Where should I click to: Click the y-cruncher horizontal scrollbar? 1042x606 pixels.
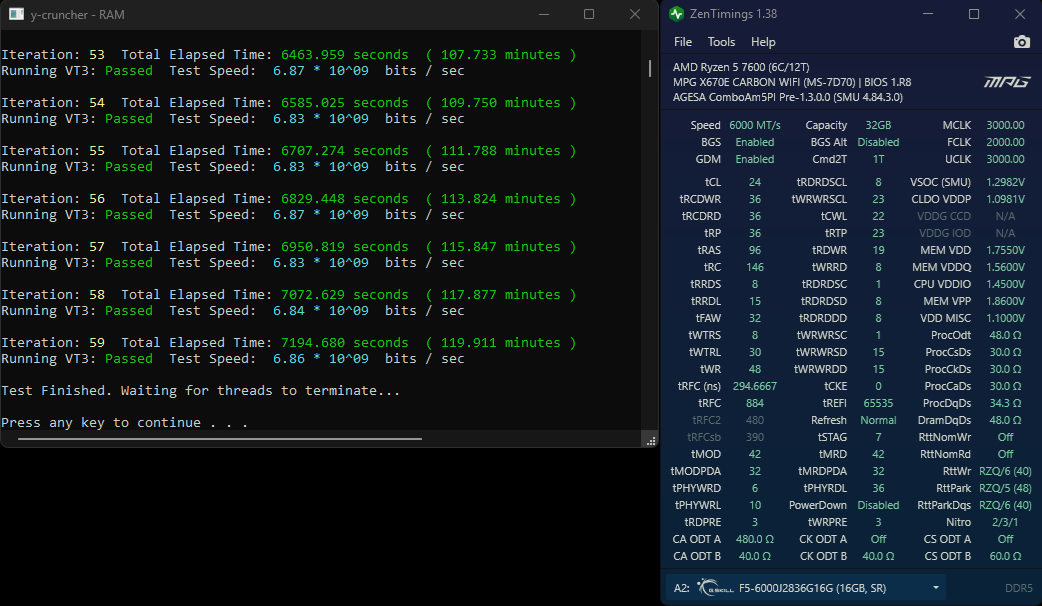point(220,439)
